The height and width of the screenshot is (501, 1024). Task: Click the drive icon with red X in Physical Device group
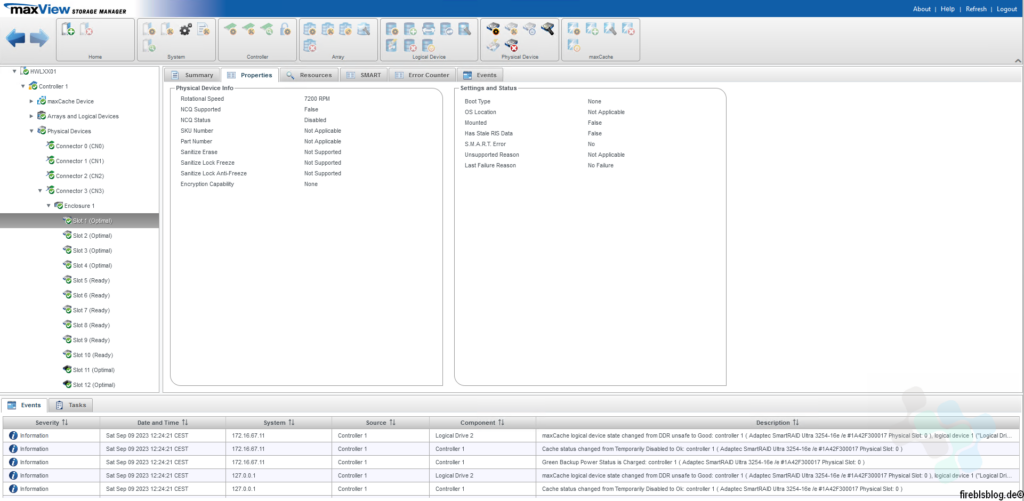coord(511,46)
